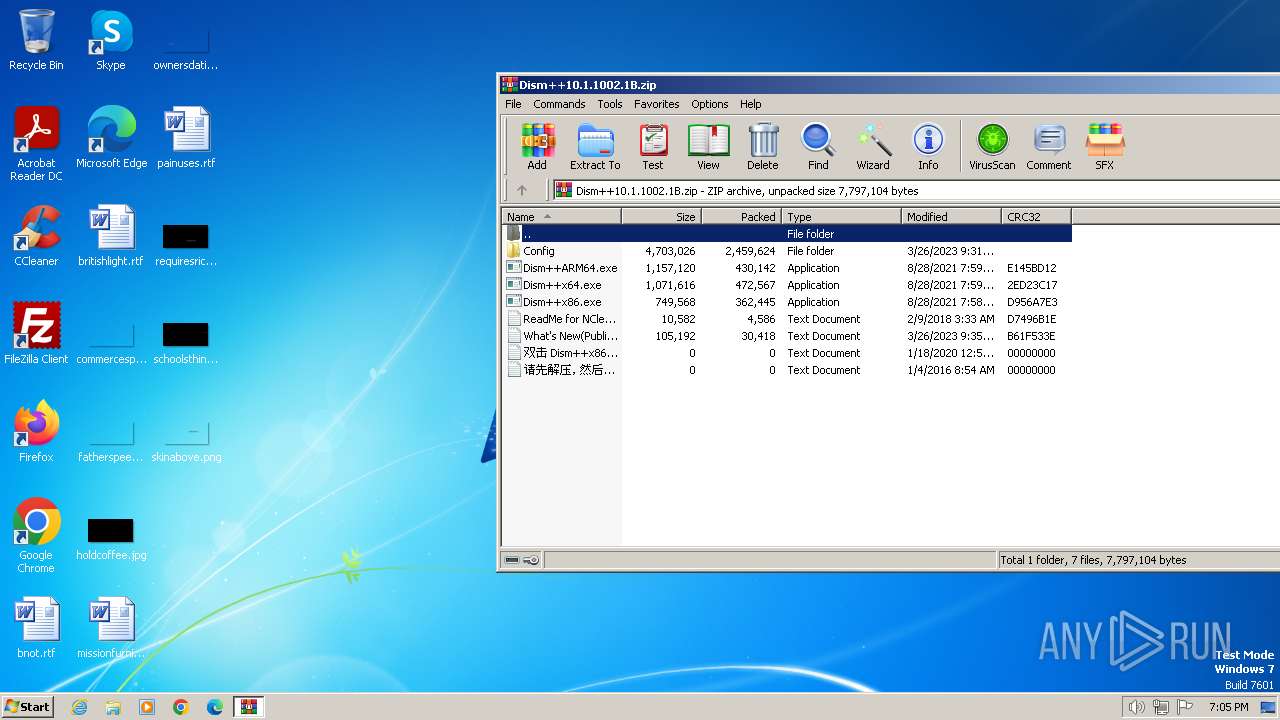Open Internet Explorer from taskbar

tap(79, 707)
